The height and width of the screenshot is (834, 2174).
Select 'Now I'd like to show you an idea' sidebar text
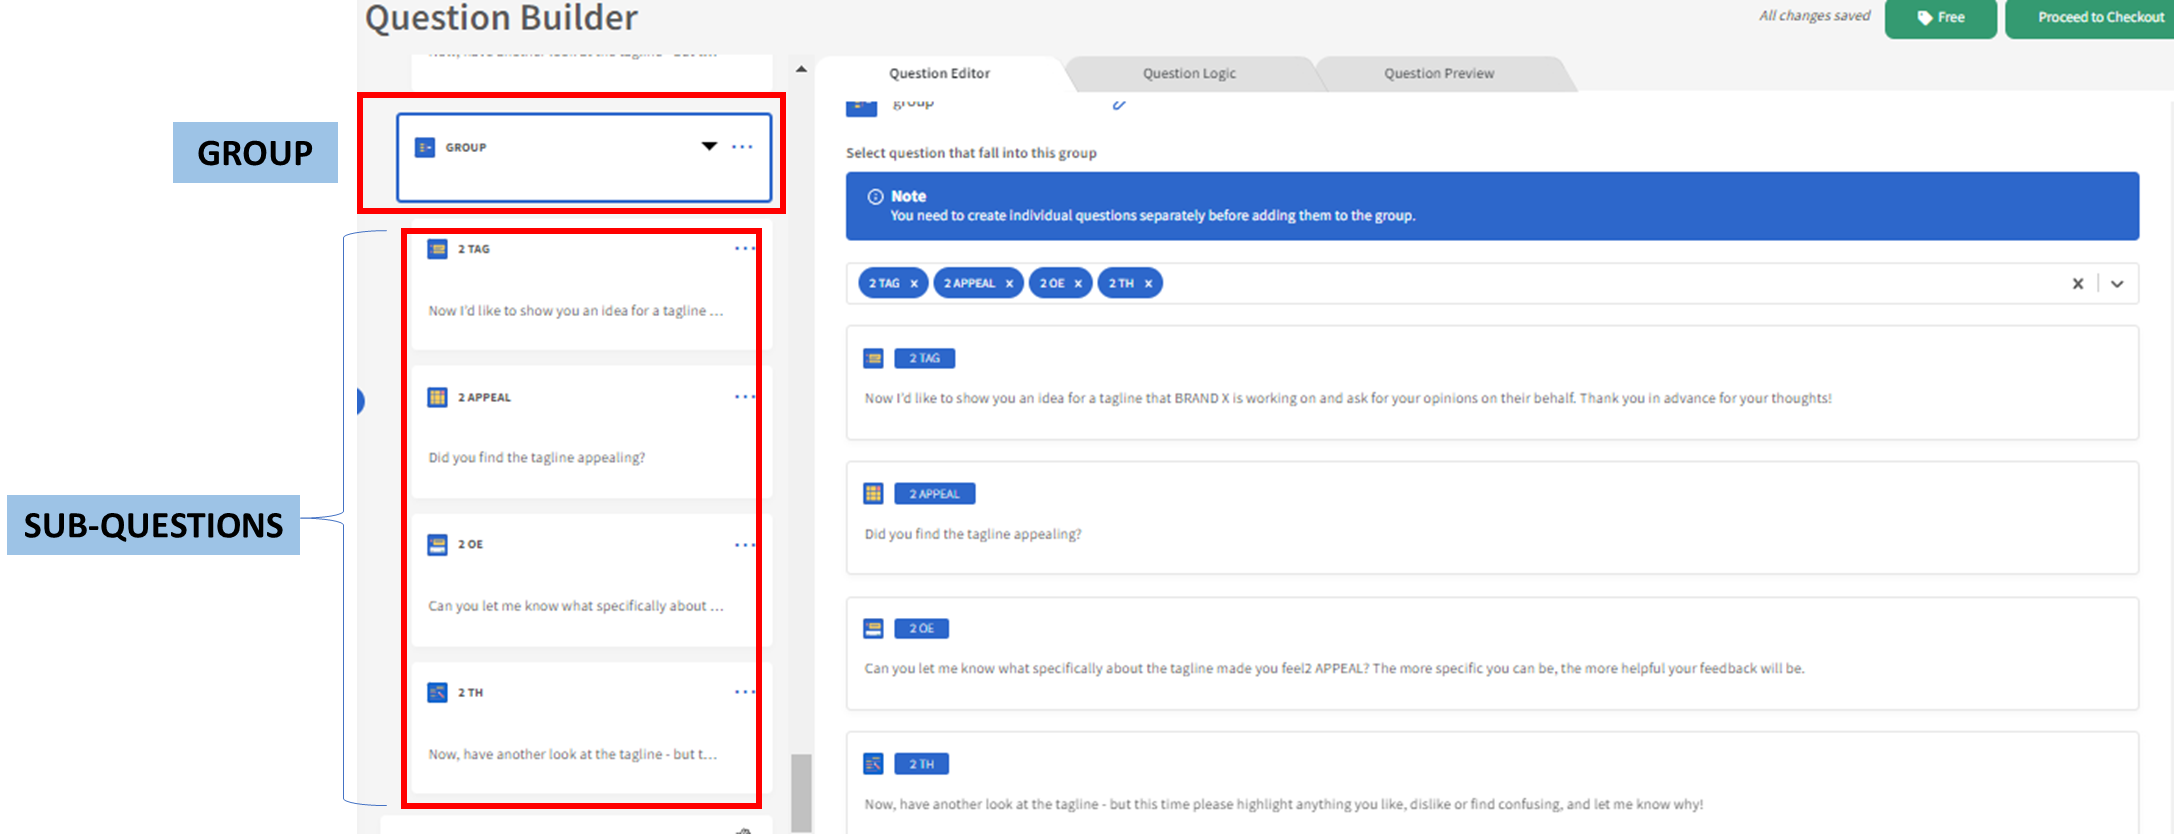[x=575, y=311]
